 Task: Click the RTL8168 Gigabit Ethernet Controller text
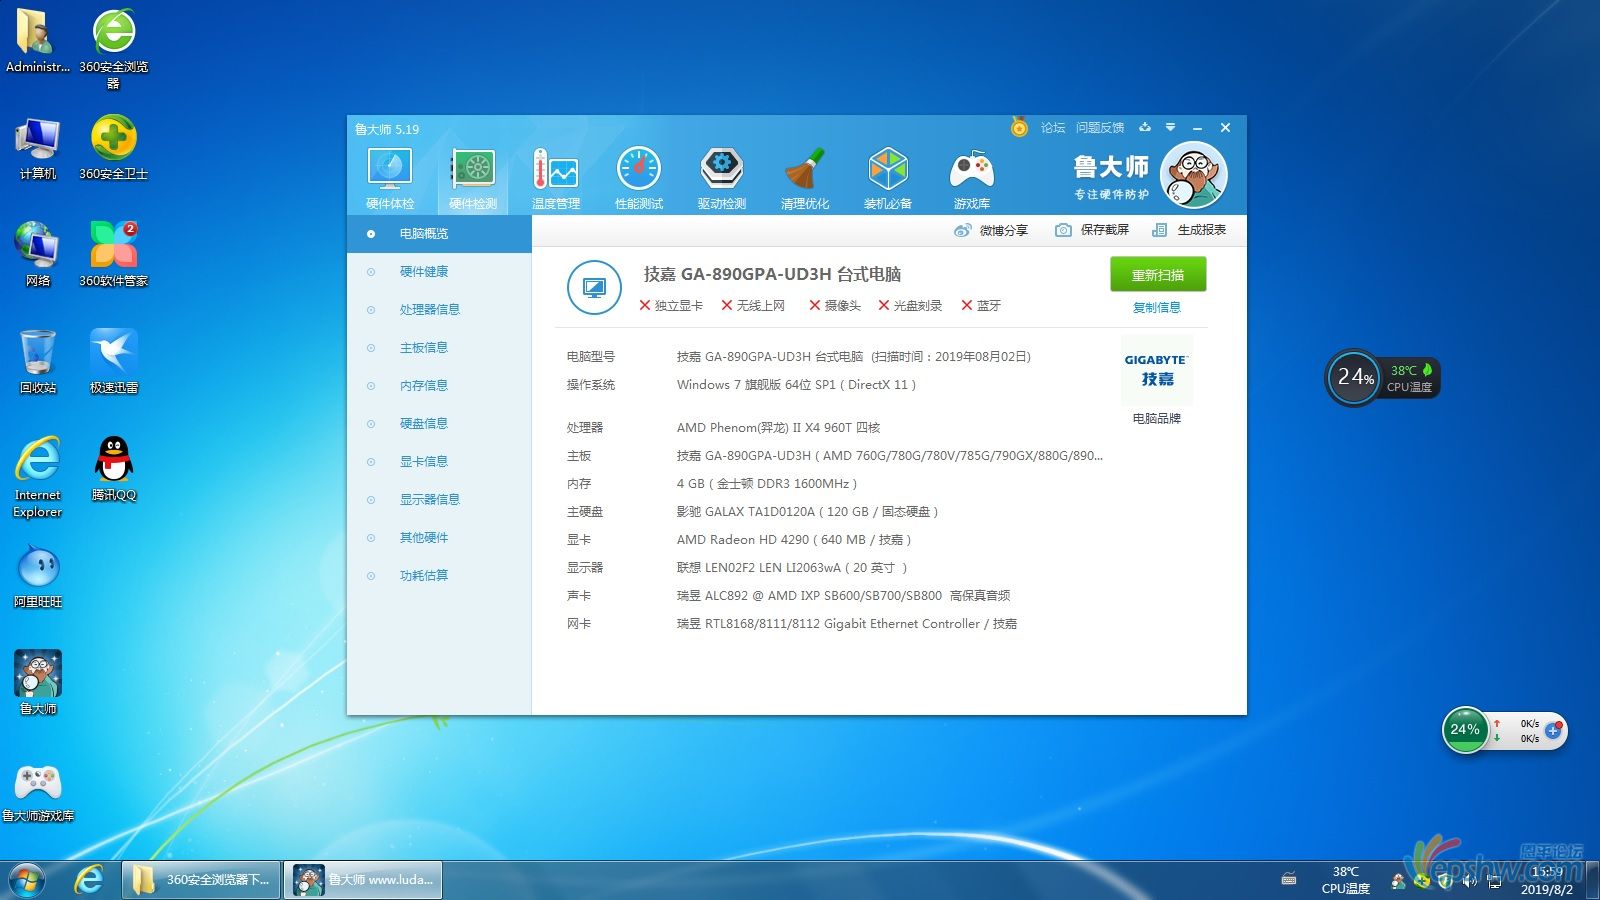point(846,624)
